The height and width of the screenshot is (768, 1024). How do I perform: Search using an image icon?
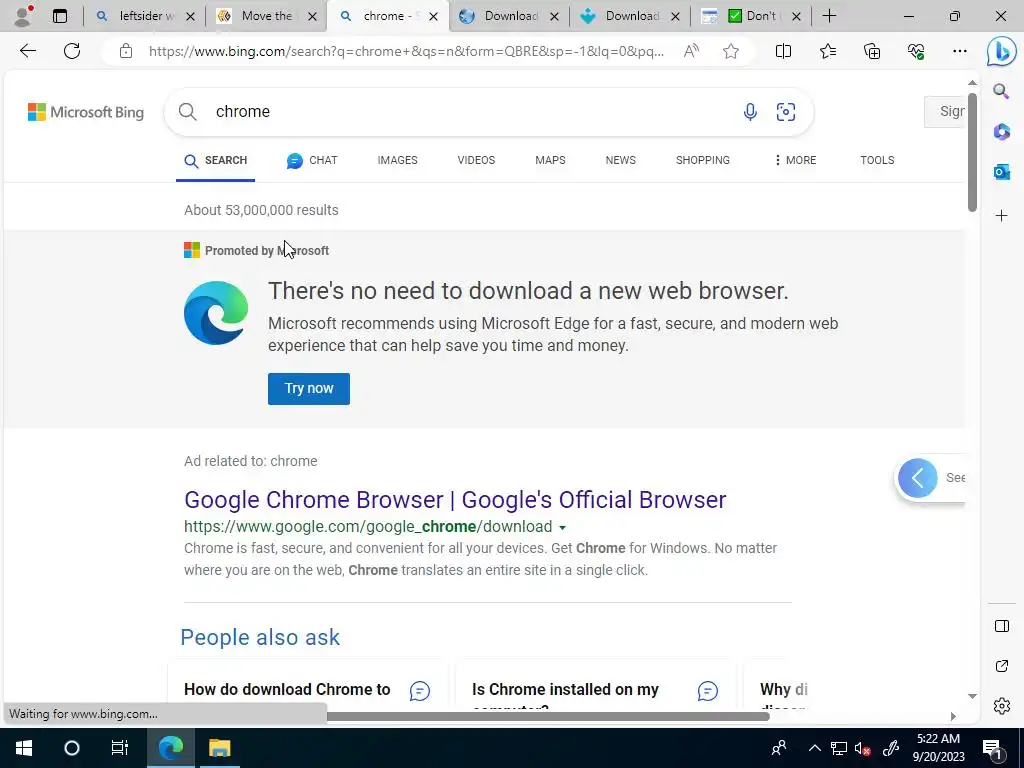pyautogui.click(x=786, y=112)
